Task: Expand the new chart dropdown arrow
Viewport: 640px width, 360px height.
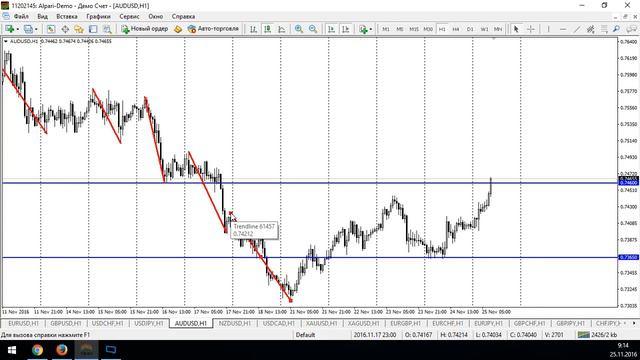Action: (x=18, y=29)
